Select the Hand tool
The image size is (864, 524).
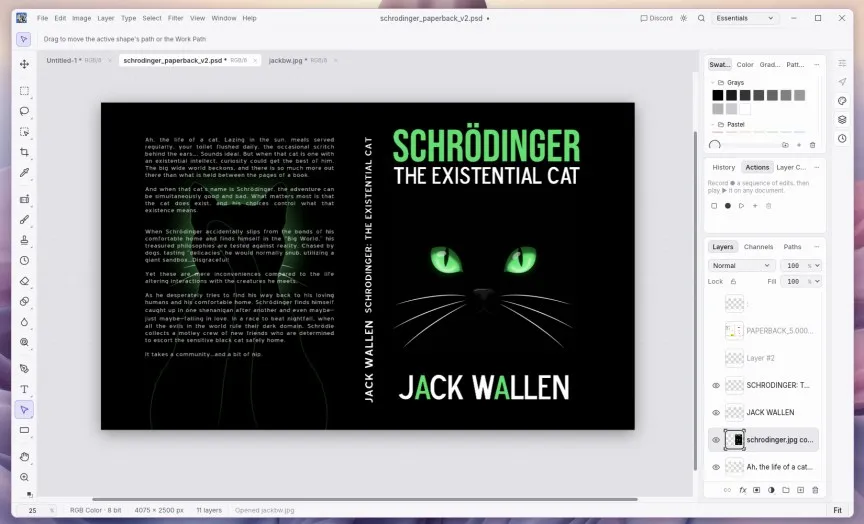pos(24,457)
